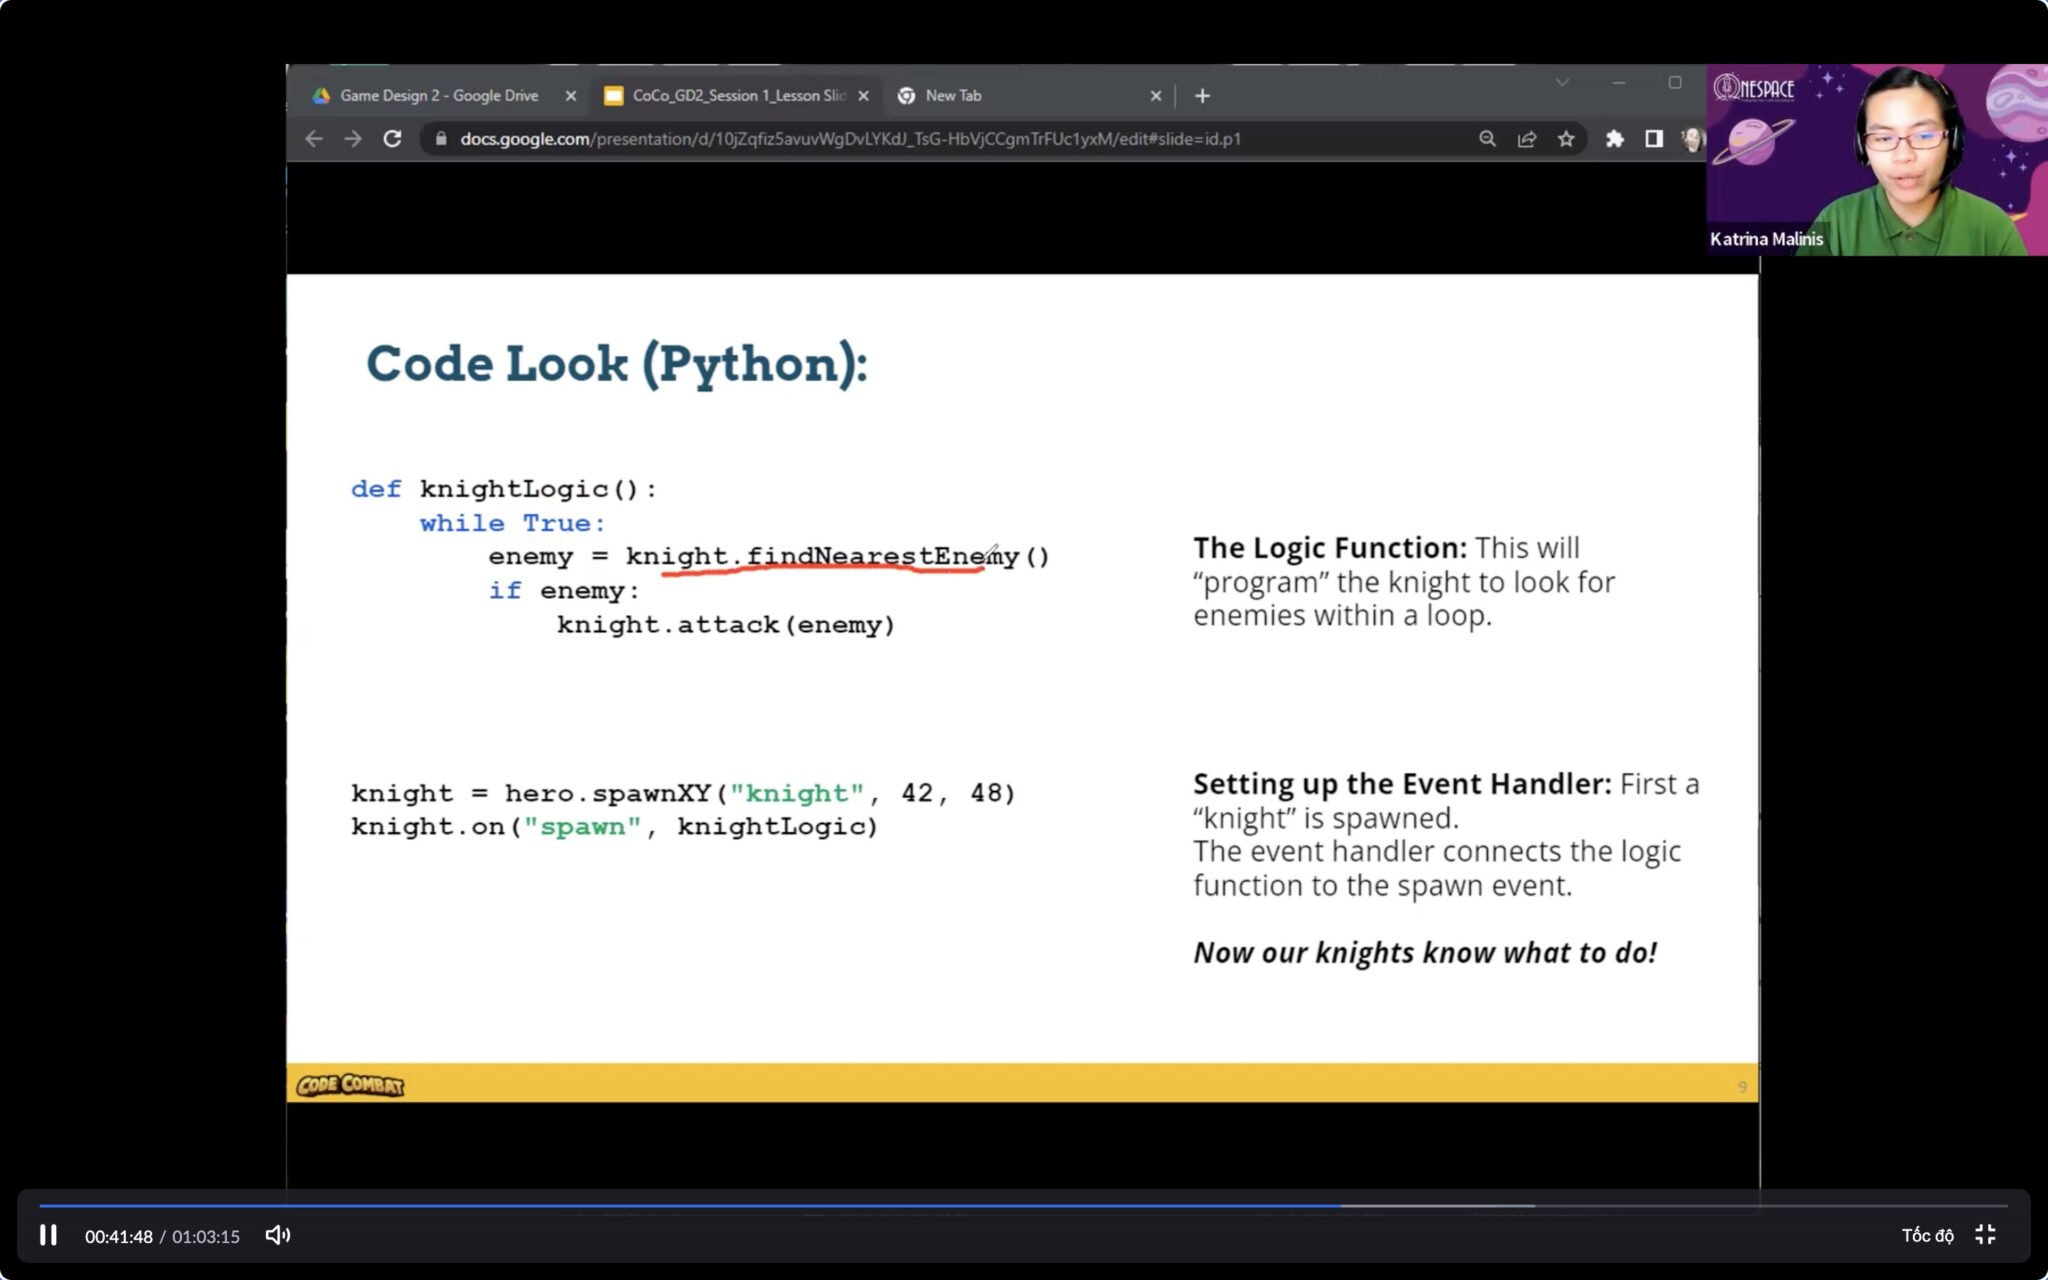The width and height of the screenshot is (2048, 1280).
Task: Enter fullscreen mode on the video player
Action: (1988, 1235)
